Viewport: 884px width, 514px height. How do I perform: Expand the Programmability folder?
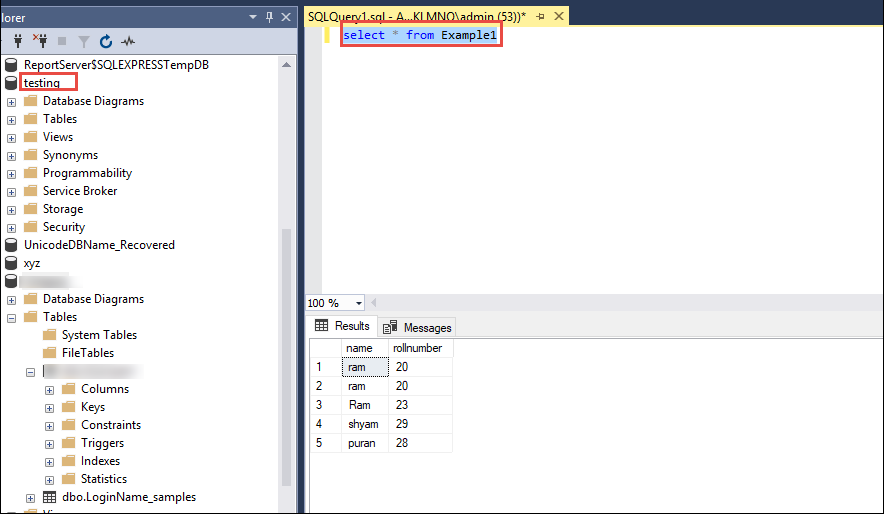[11, 174]
